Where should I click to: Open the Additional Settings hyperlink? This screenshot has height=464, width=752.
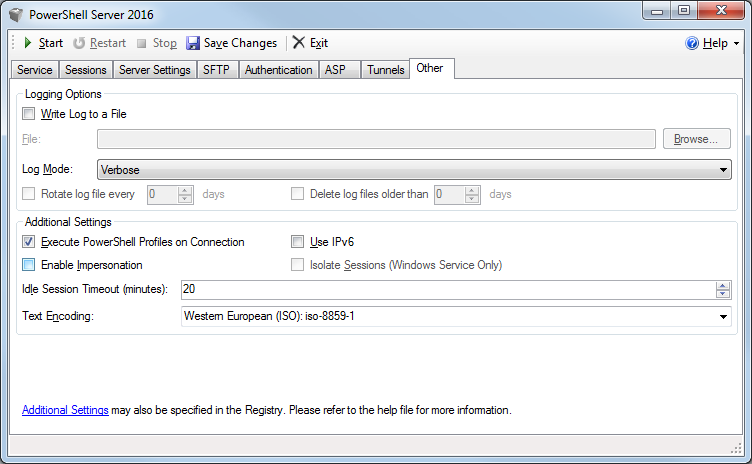pyautogui.click(x=65, y=410)
